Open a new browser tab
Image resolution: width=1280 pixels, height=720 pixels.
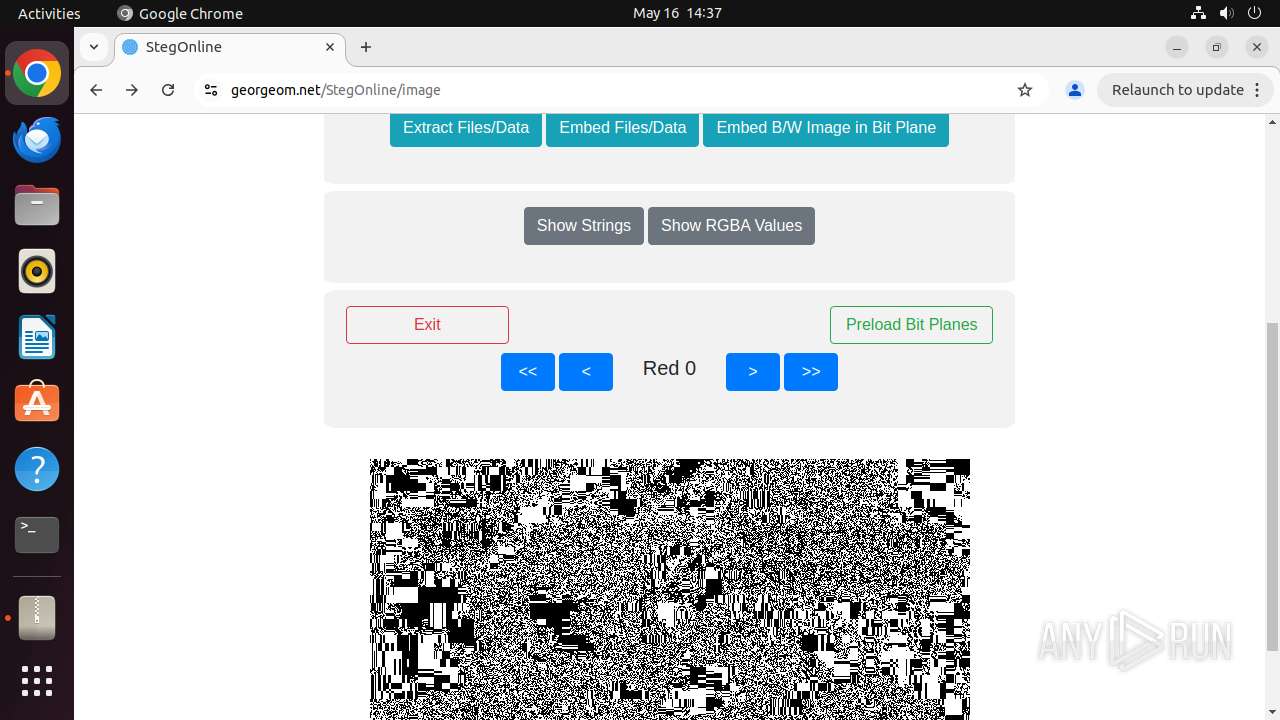tap(366, 47)
